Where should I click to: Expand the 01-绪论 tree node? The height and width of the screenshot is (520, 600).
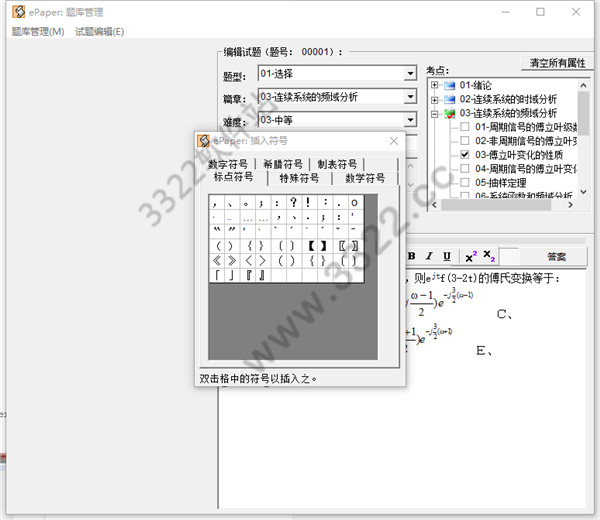[434, 85]
